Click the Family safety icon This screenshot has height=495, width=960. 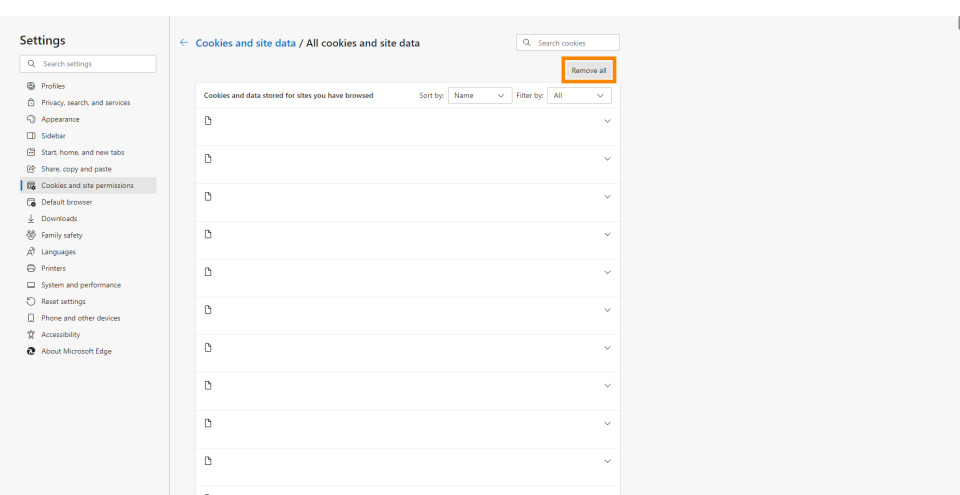click(31, 235)
